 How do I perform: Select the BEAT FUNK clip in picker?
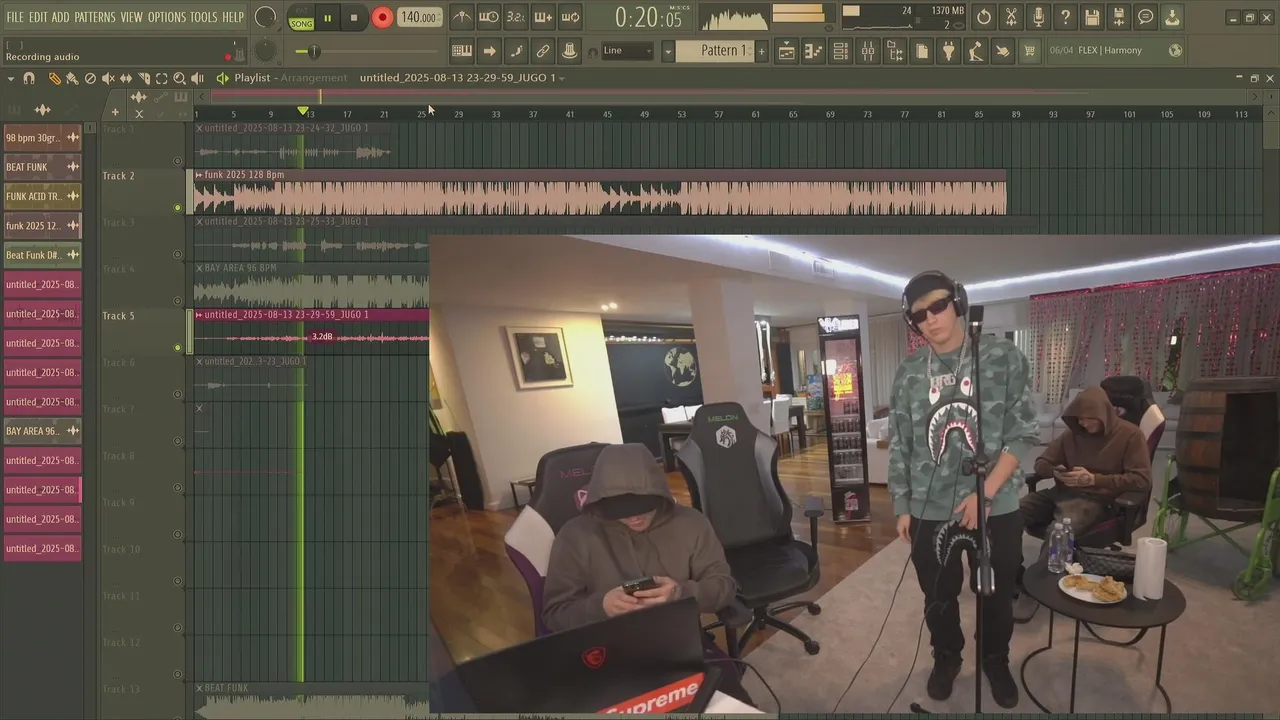[x=43, y=167]
